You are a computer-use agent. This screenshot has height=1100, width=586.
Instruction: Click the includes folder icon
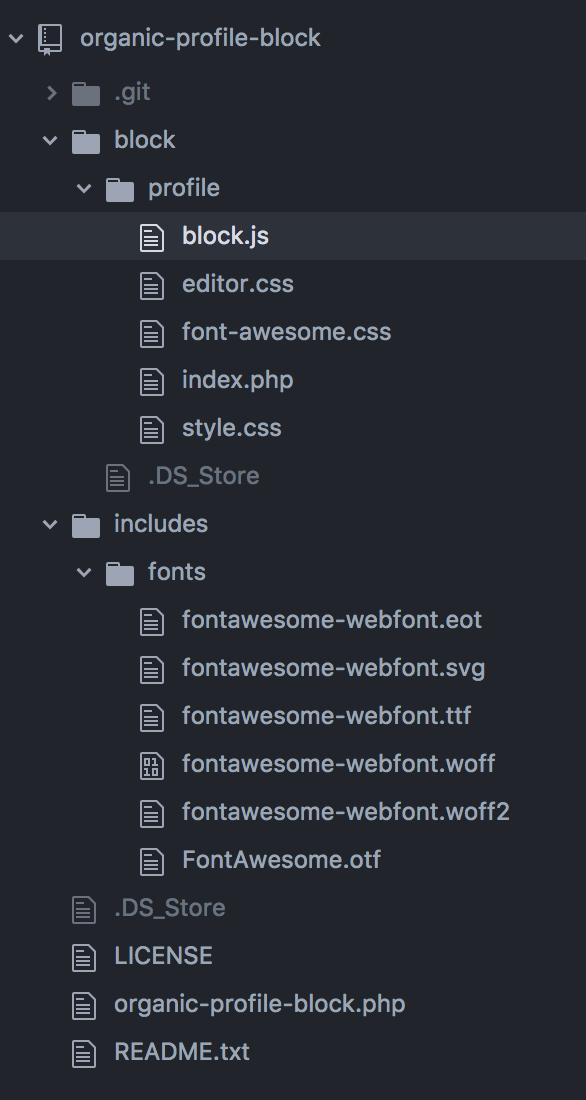[86, 525]
